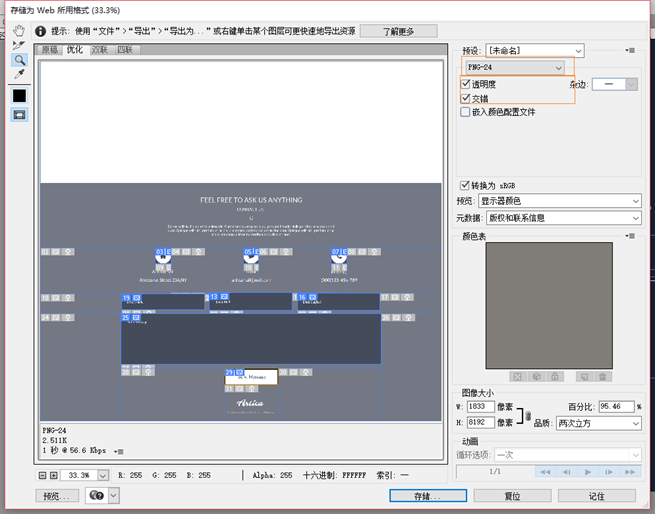The image size is (655, 514).
Task: Select the Zoom magnifier tool
Action: [x=19, y=60]
